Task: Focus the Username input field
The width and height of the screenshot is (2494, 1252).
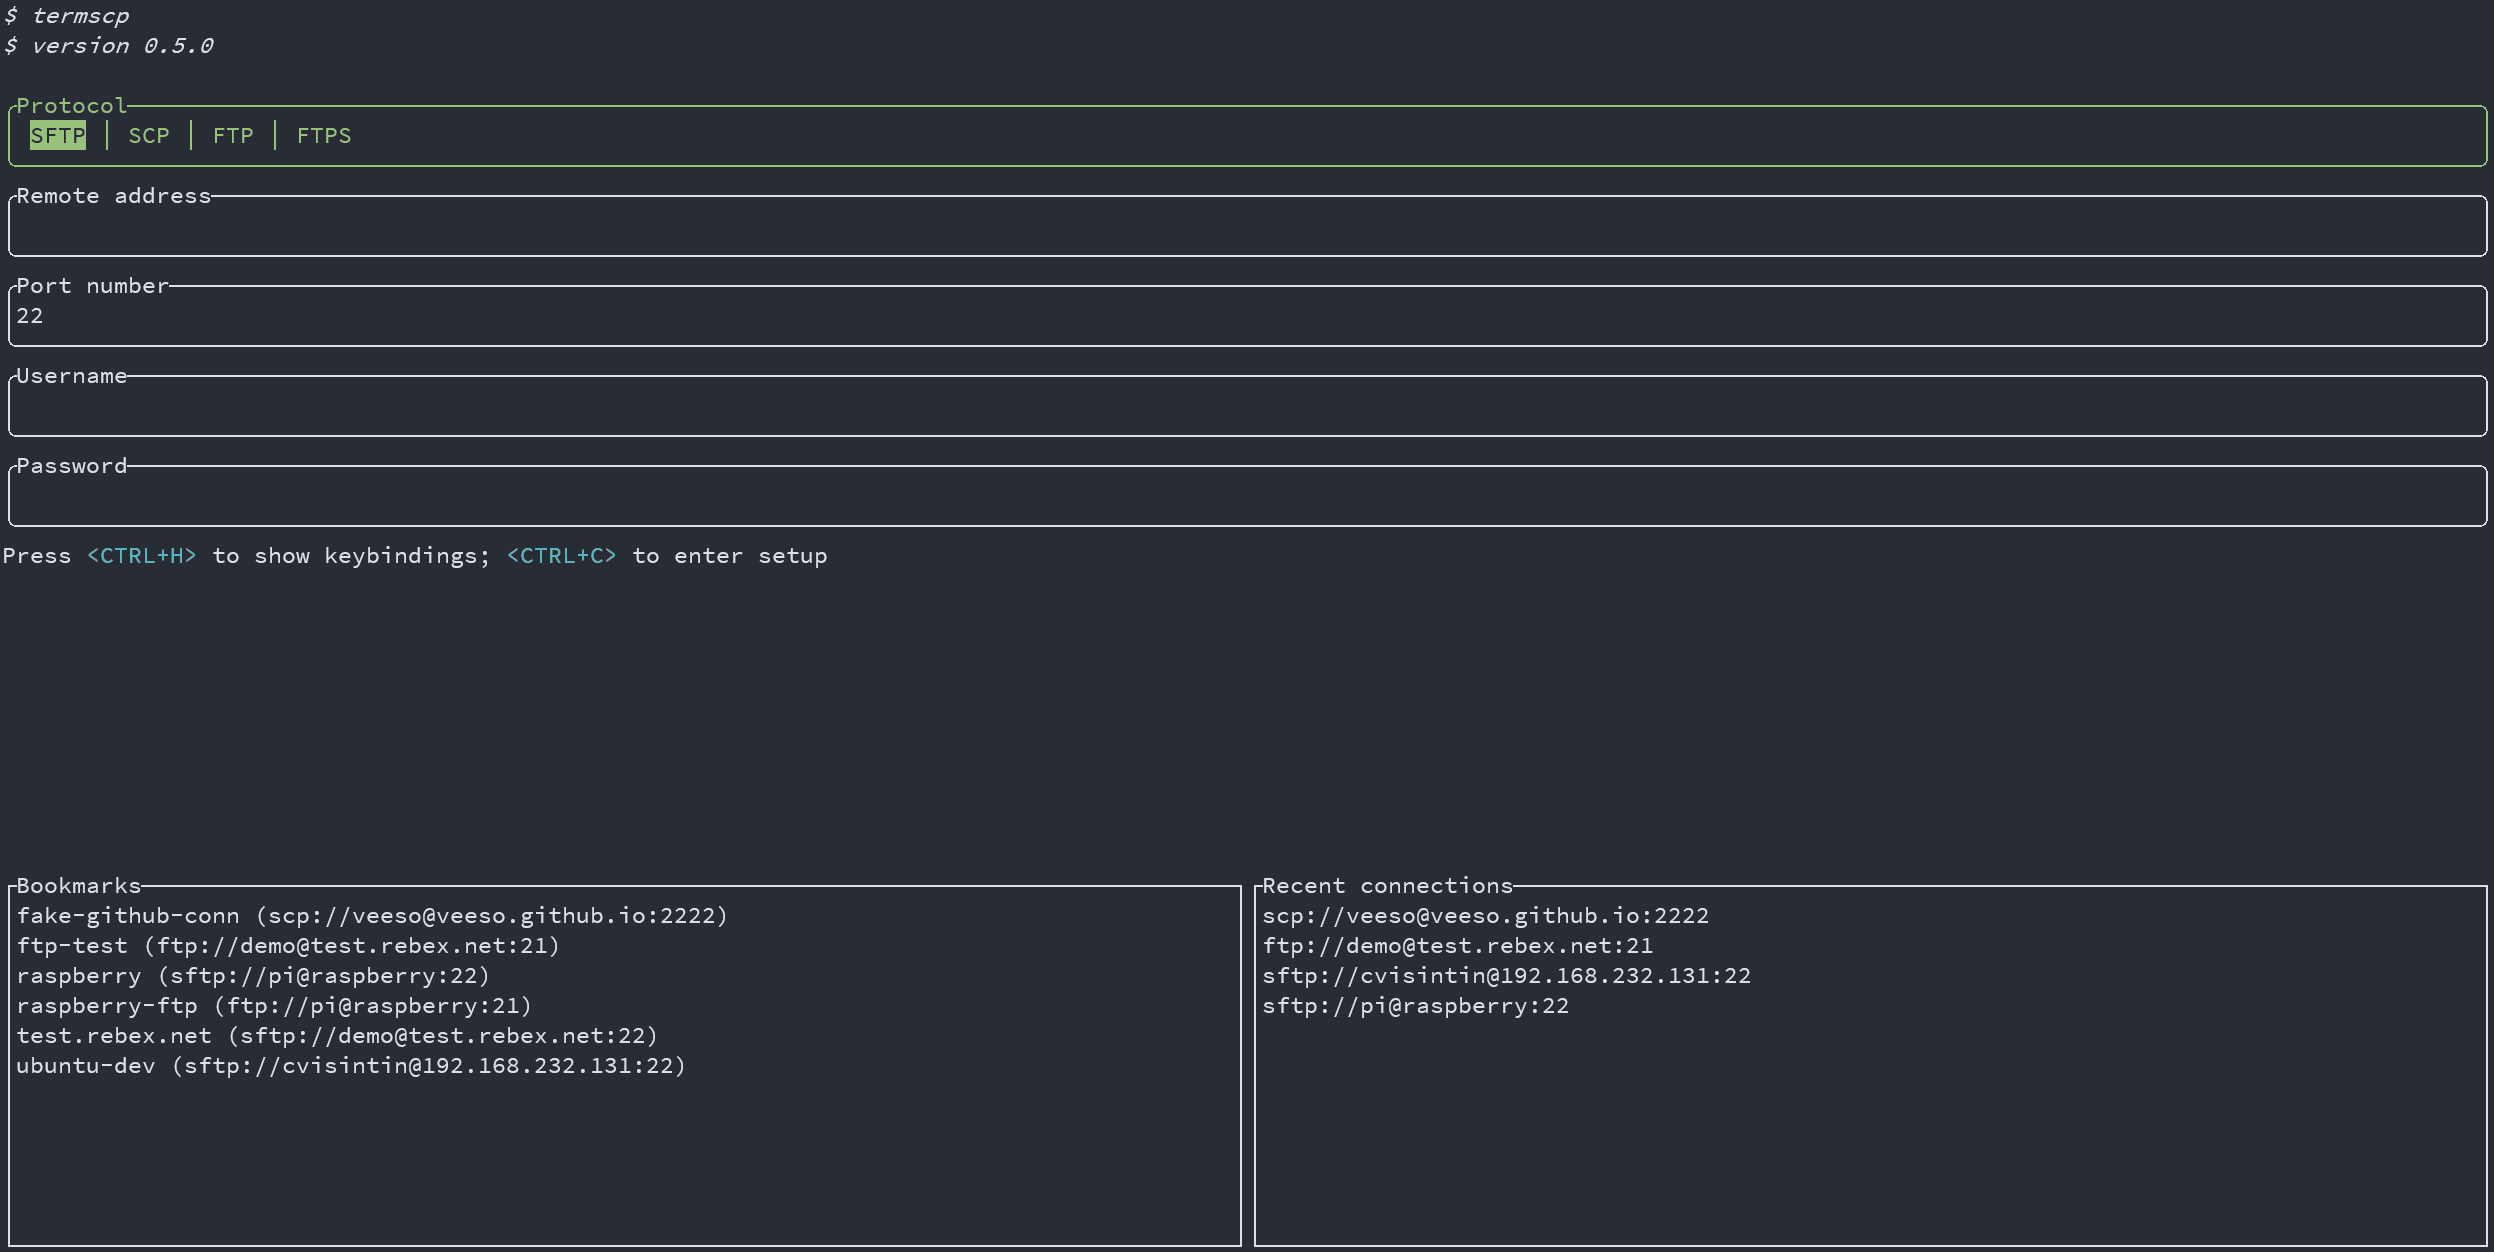Action: 1246,407
